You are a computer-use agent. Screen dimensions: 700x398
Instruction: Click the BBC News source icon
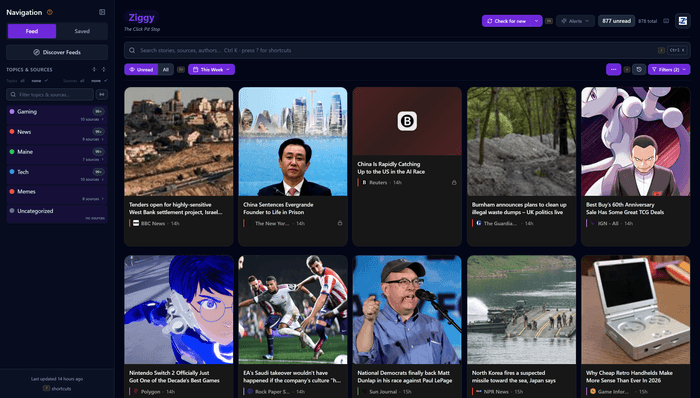[x=136, y=223]
